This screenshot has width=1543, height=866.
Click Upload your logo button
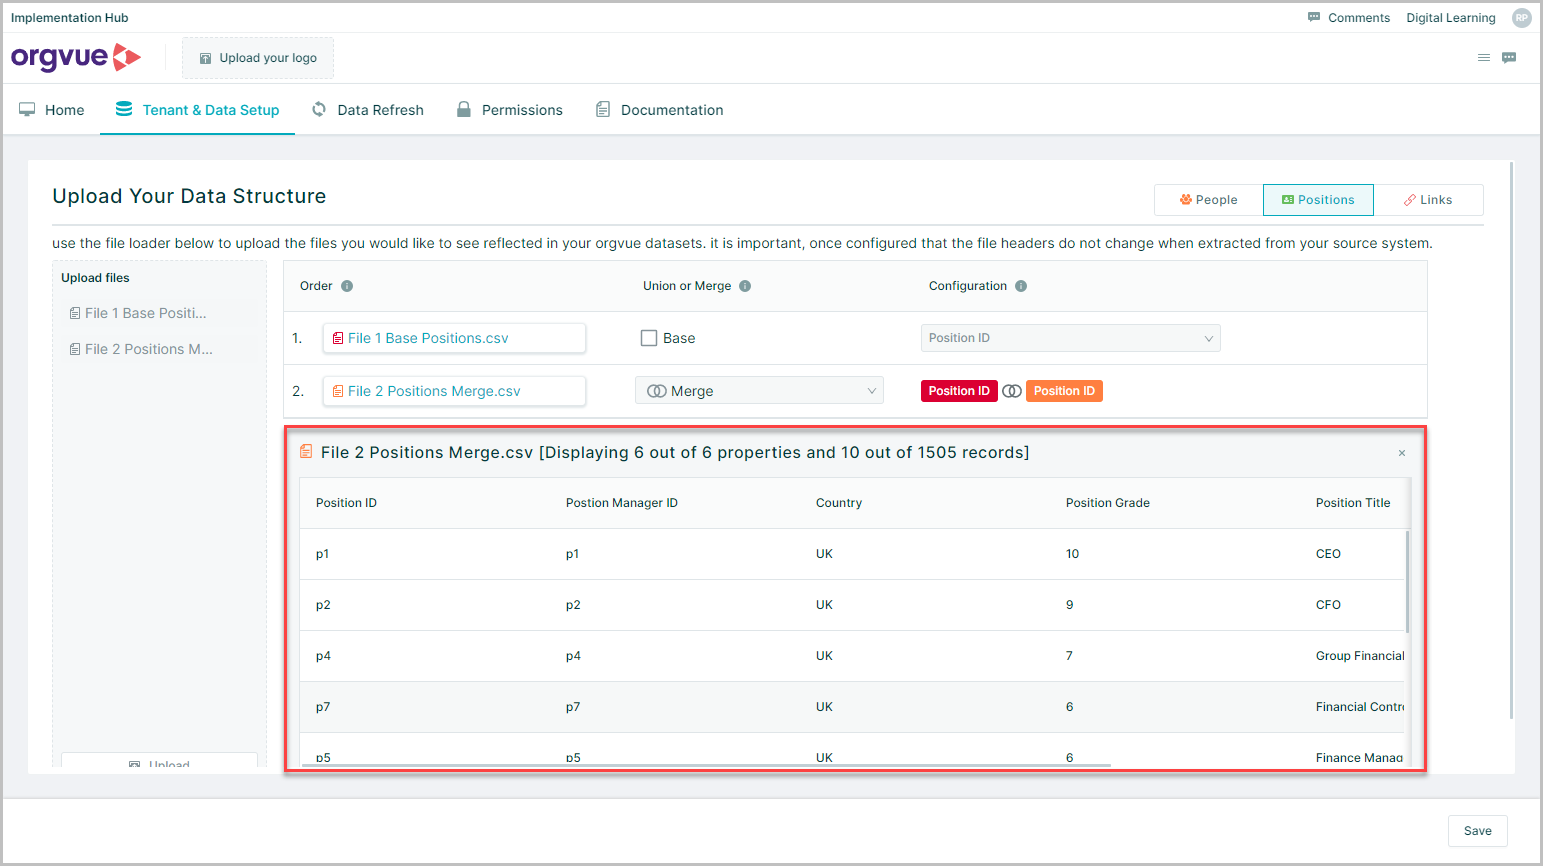(258, 58)
